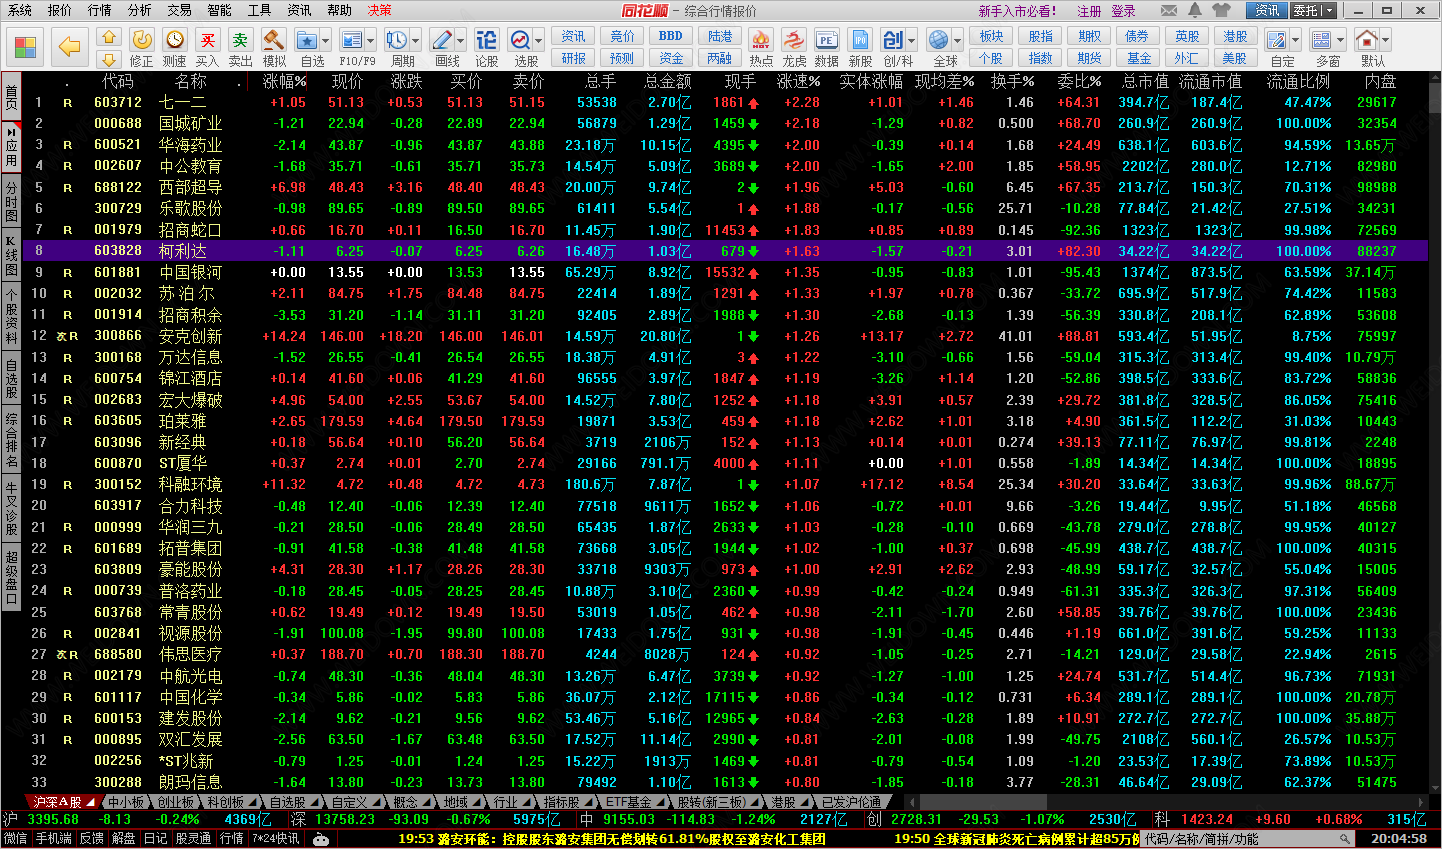
Task: Expand the dropdown arrow beside 选股
Action: 539,41
